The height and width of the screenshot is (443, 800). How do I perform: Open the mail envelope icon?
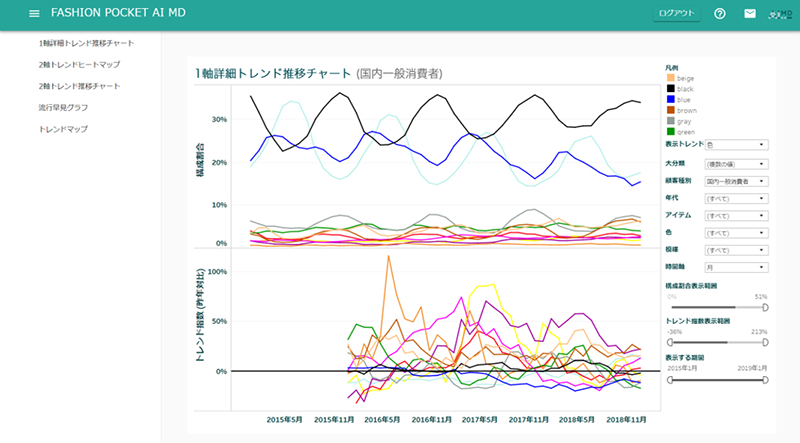(x=750, y=13)
